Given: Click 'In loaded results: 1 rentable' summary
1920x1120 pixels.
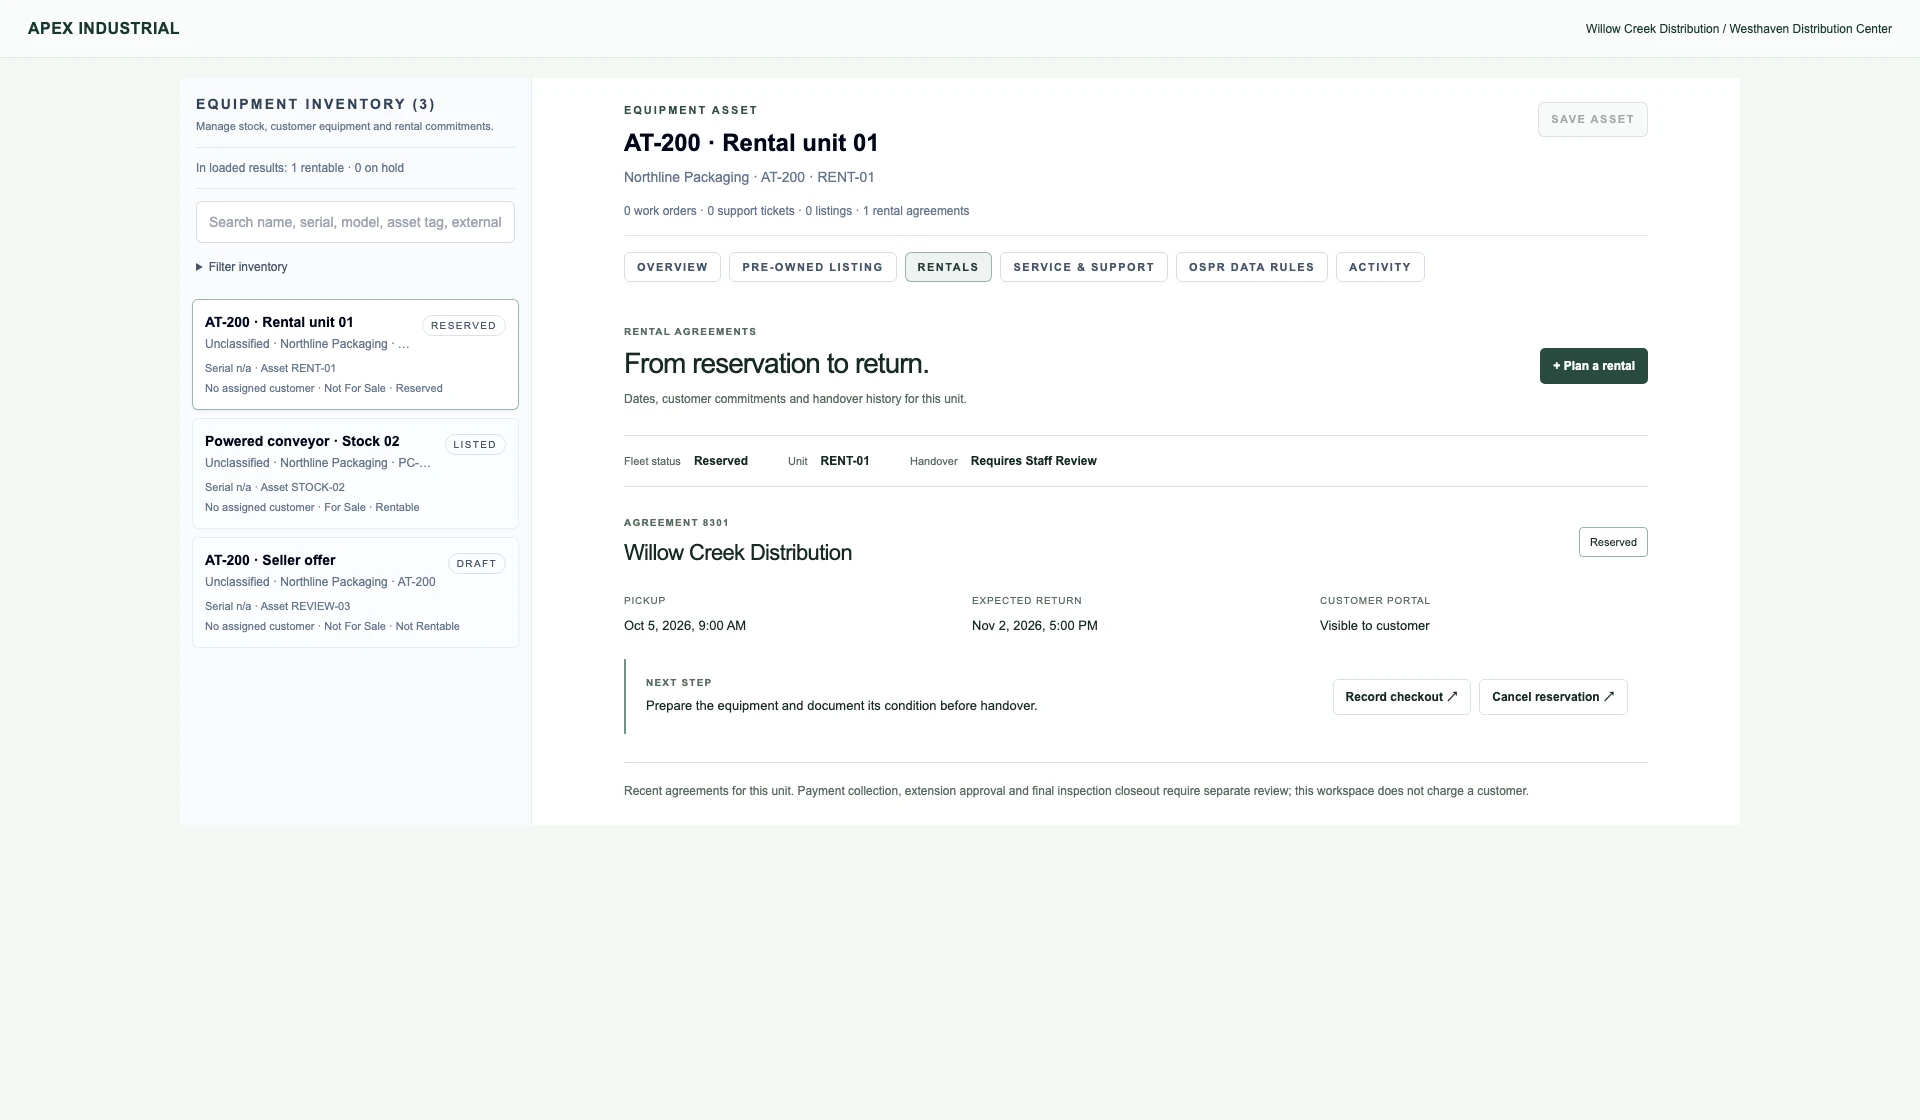Looking at the screenshot, I should pyautogui.click(x=270, y=168).
